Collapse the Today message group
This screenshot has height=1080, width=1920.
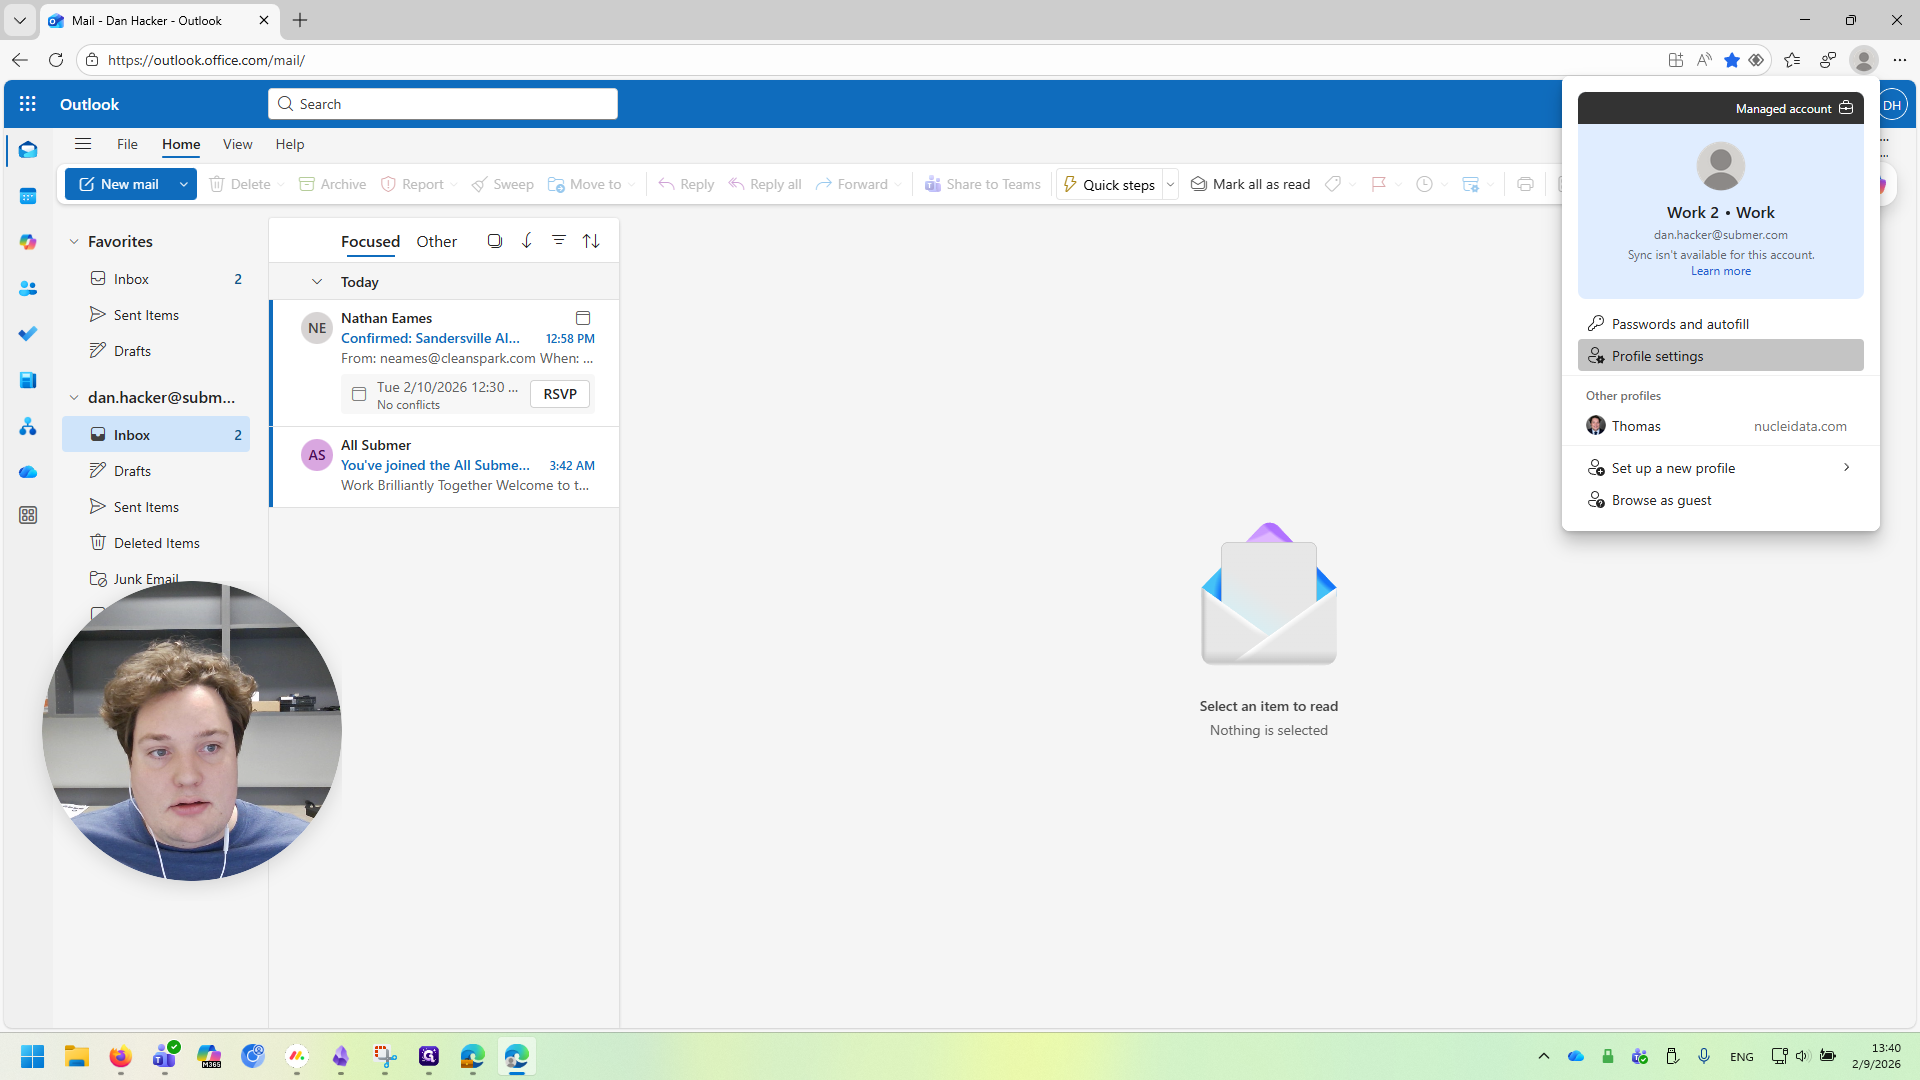[x=317, y=282]
